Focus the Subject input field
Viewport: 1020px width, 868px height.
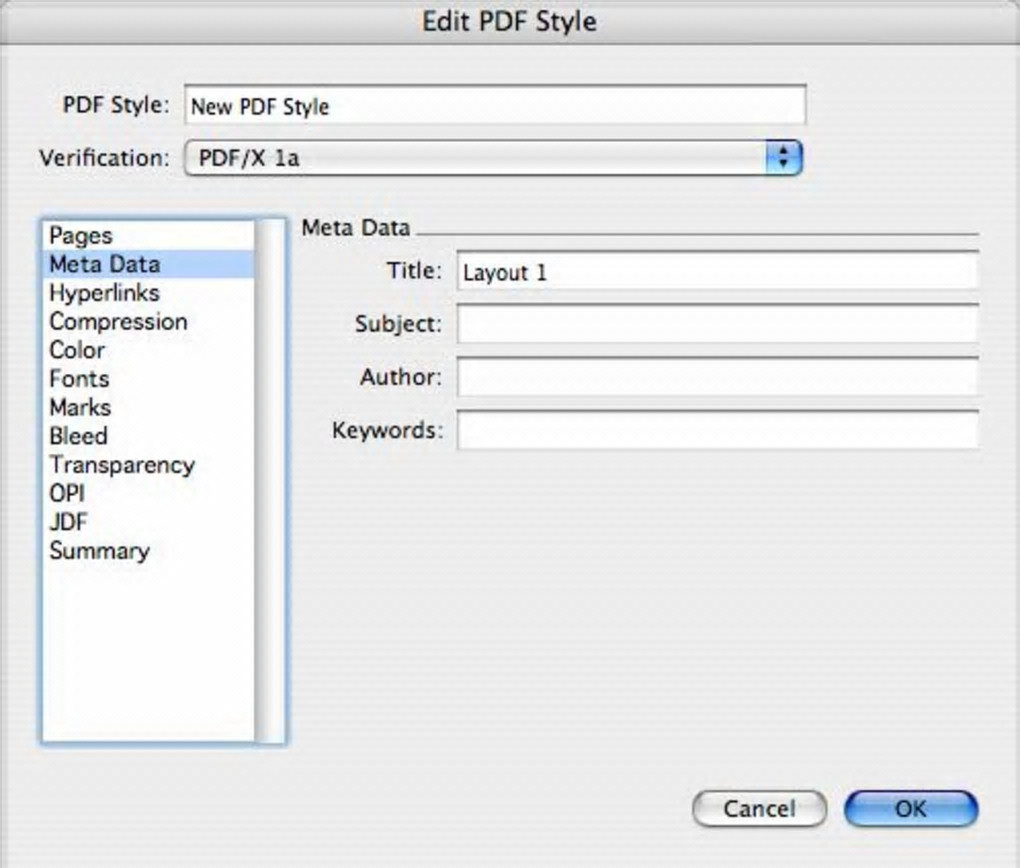[716, 324]
